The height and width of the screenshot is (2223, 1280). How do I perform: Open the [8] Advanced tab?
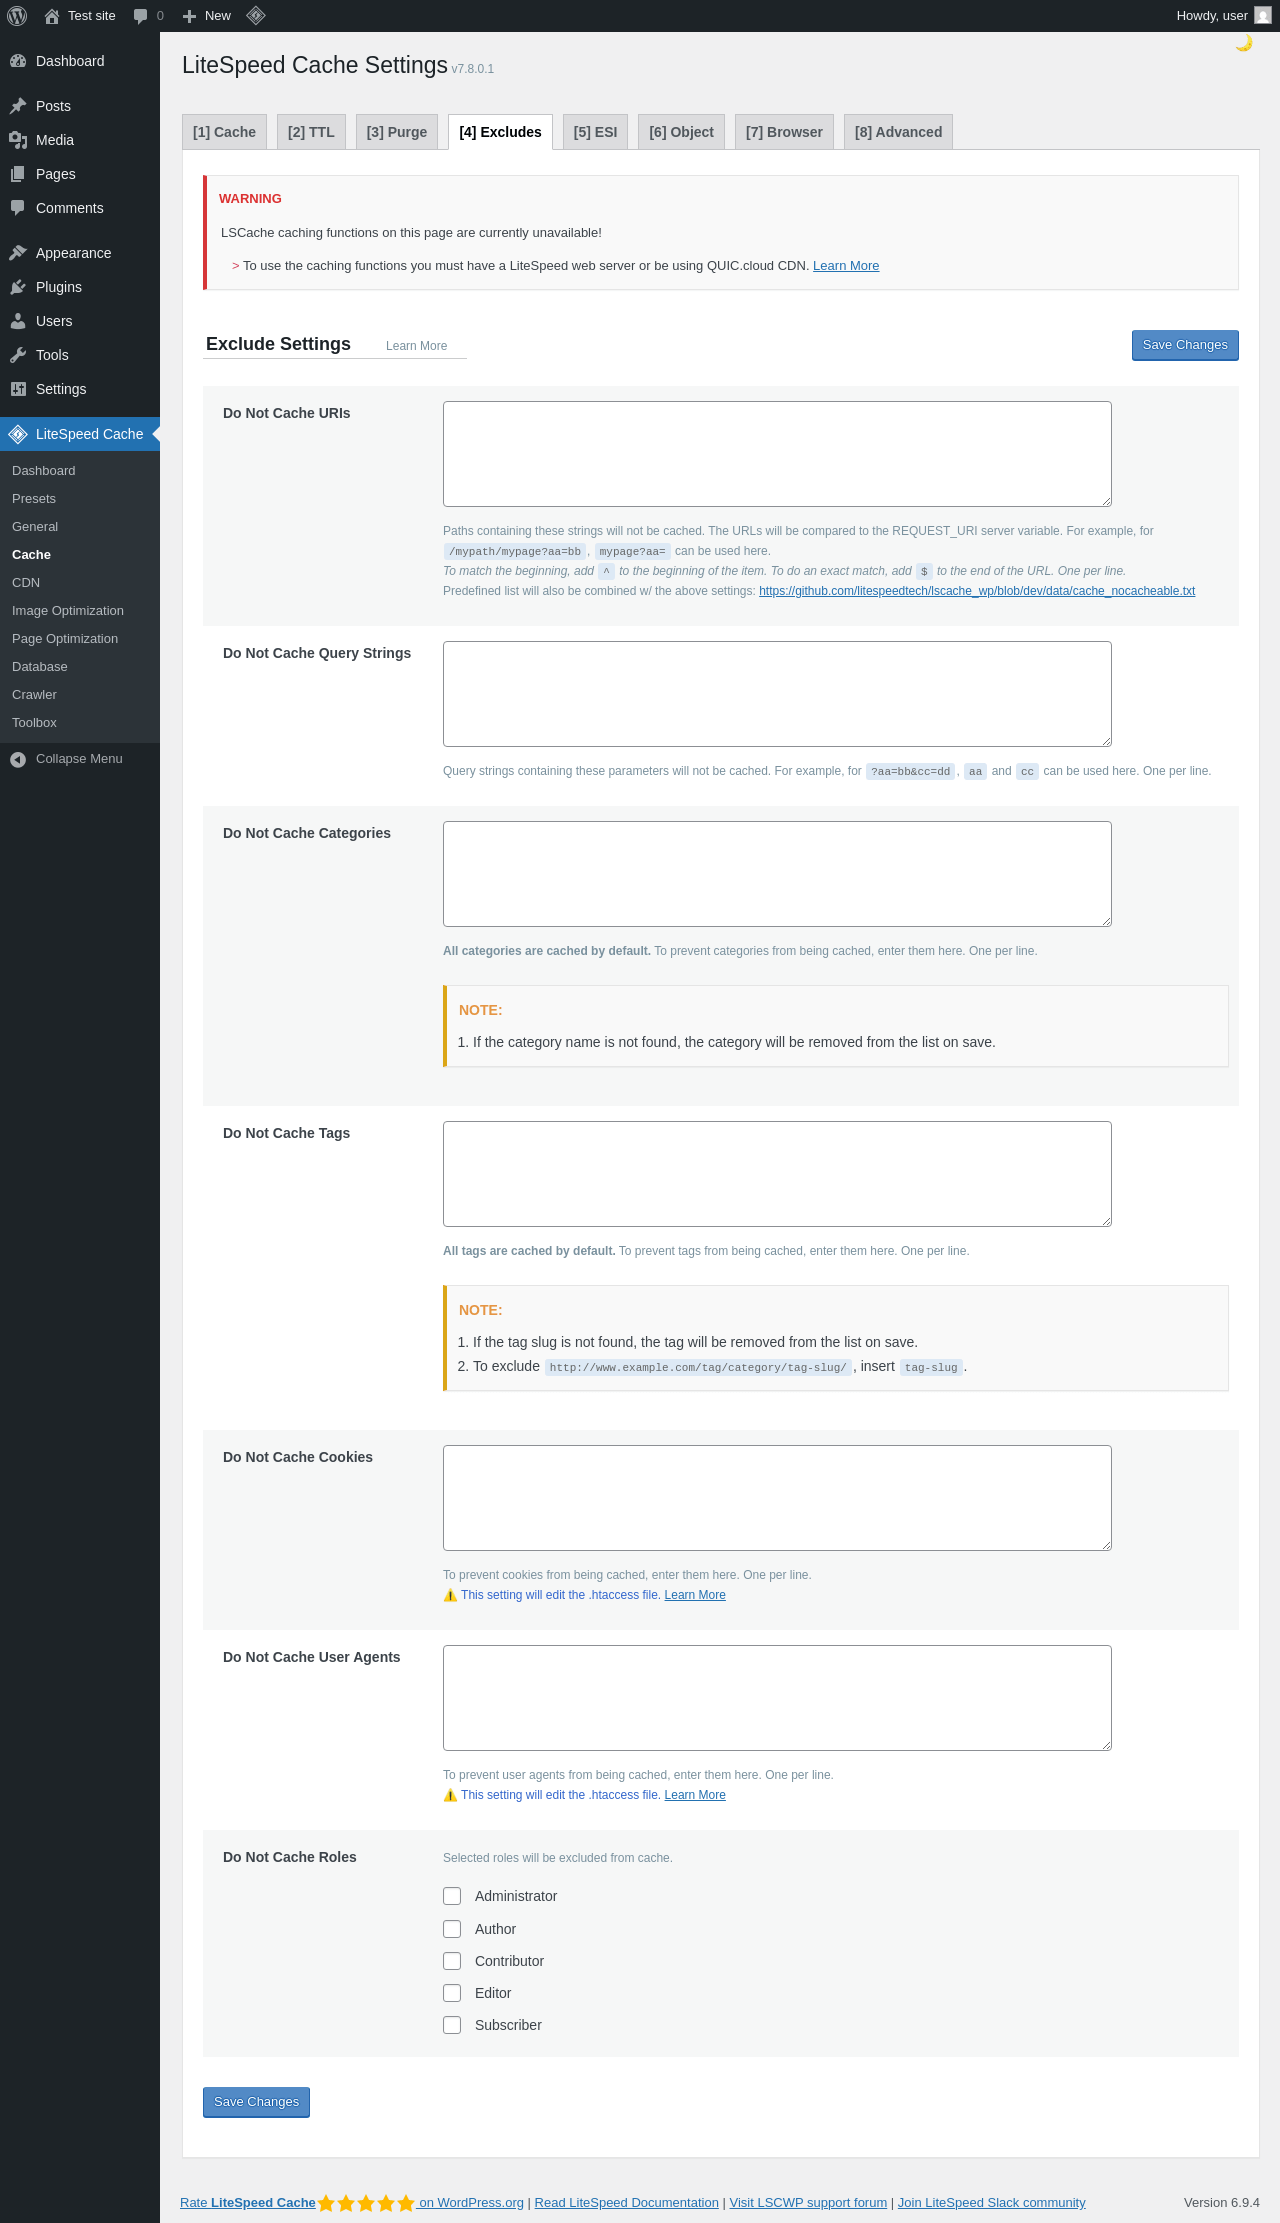click(x=898, y=132)
